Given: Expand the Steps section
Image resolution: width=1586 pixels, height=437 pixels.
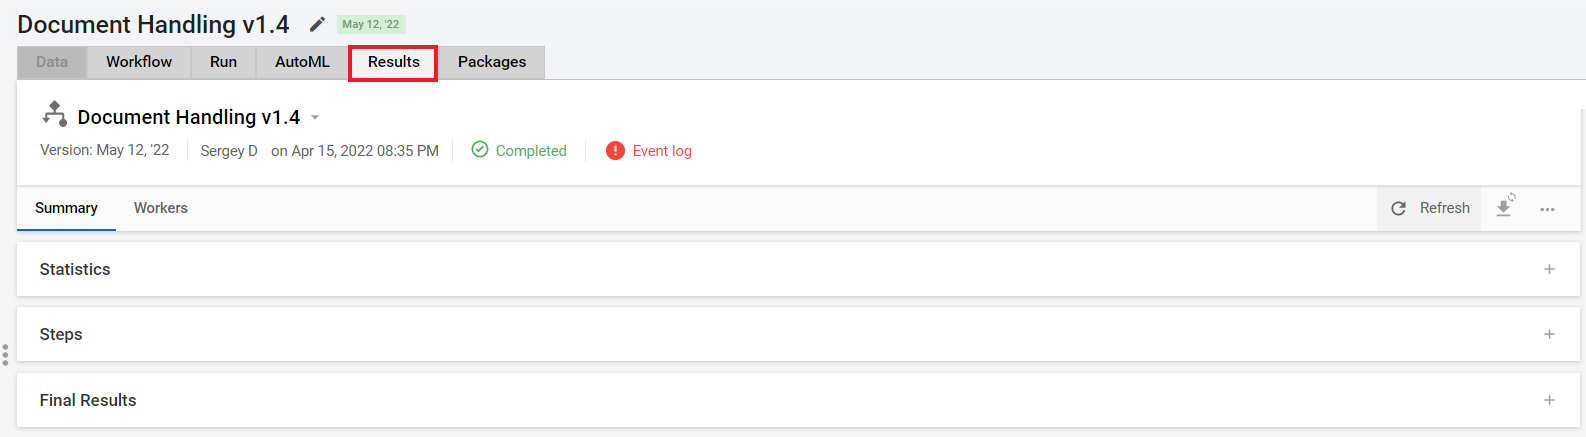Looking at the screenshot, I should (1549, 334).
